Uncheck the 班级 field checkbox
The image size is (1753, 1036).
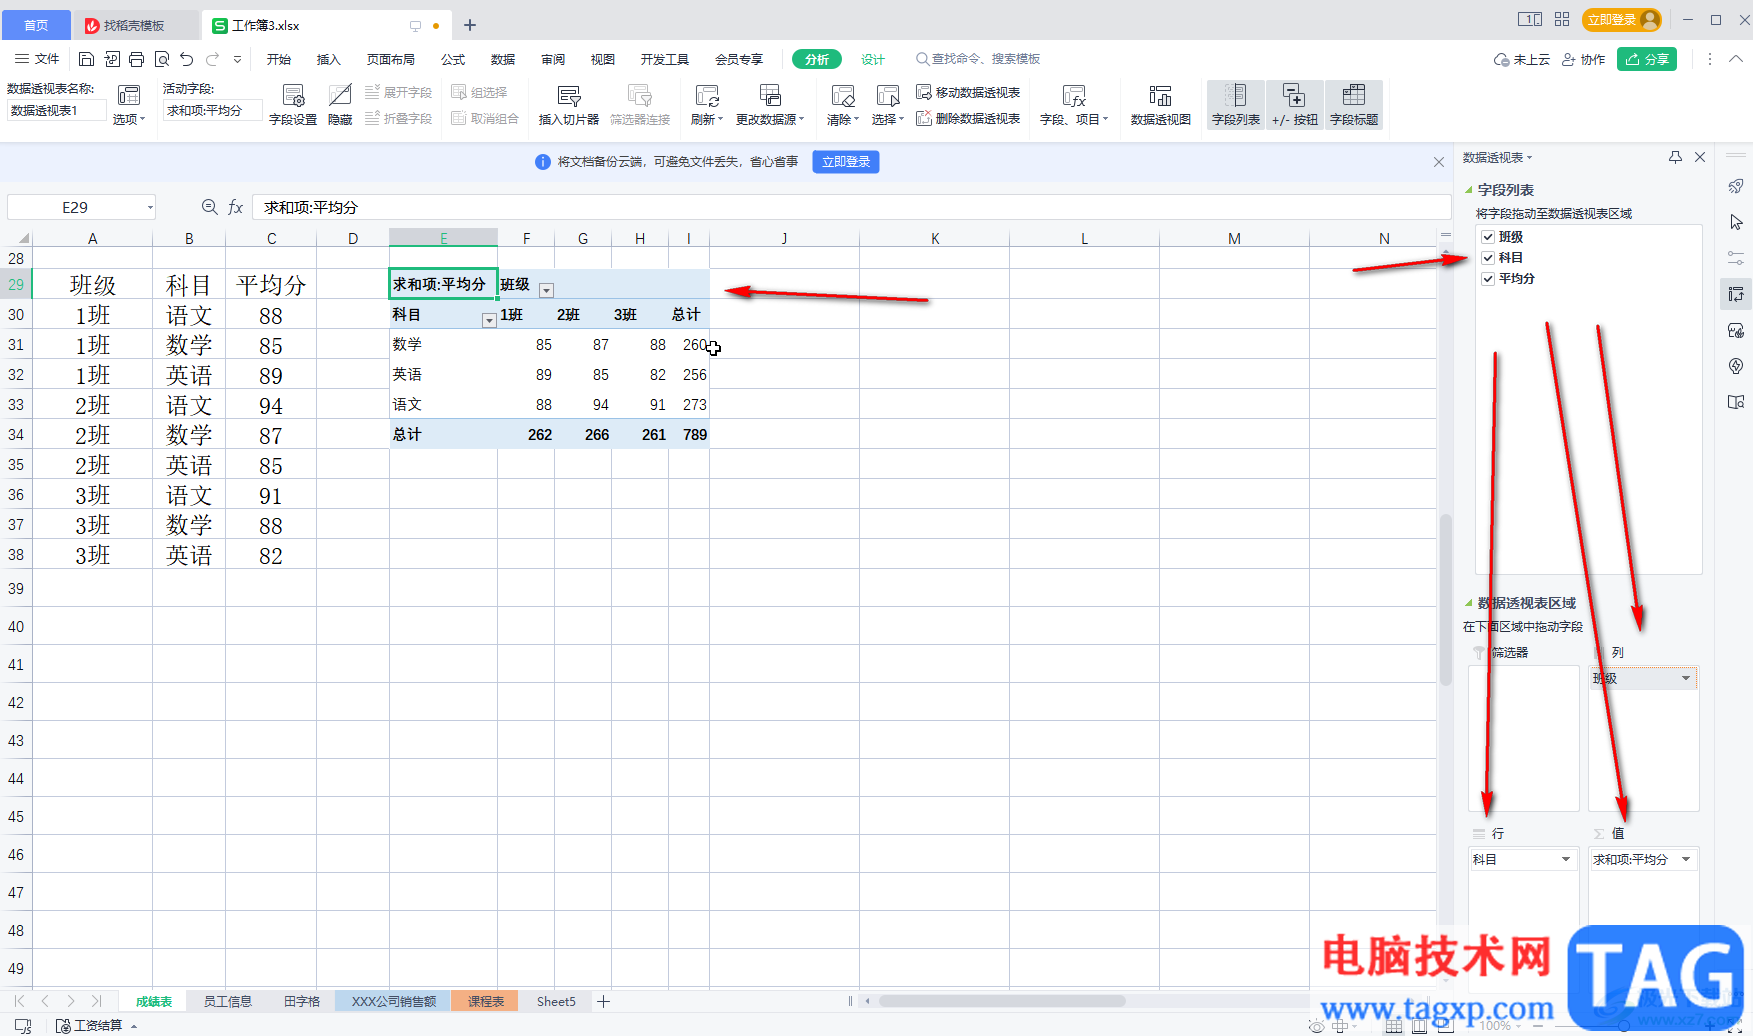(x=1488, y=237)
